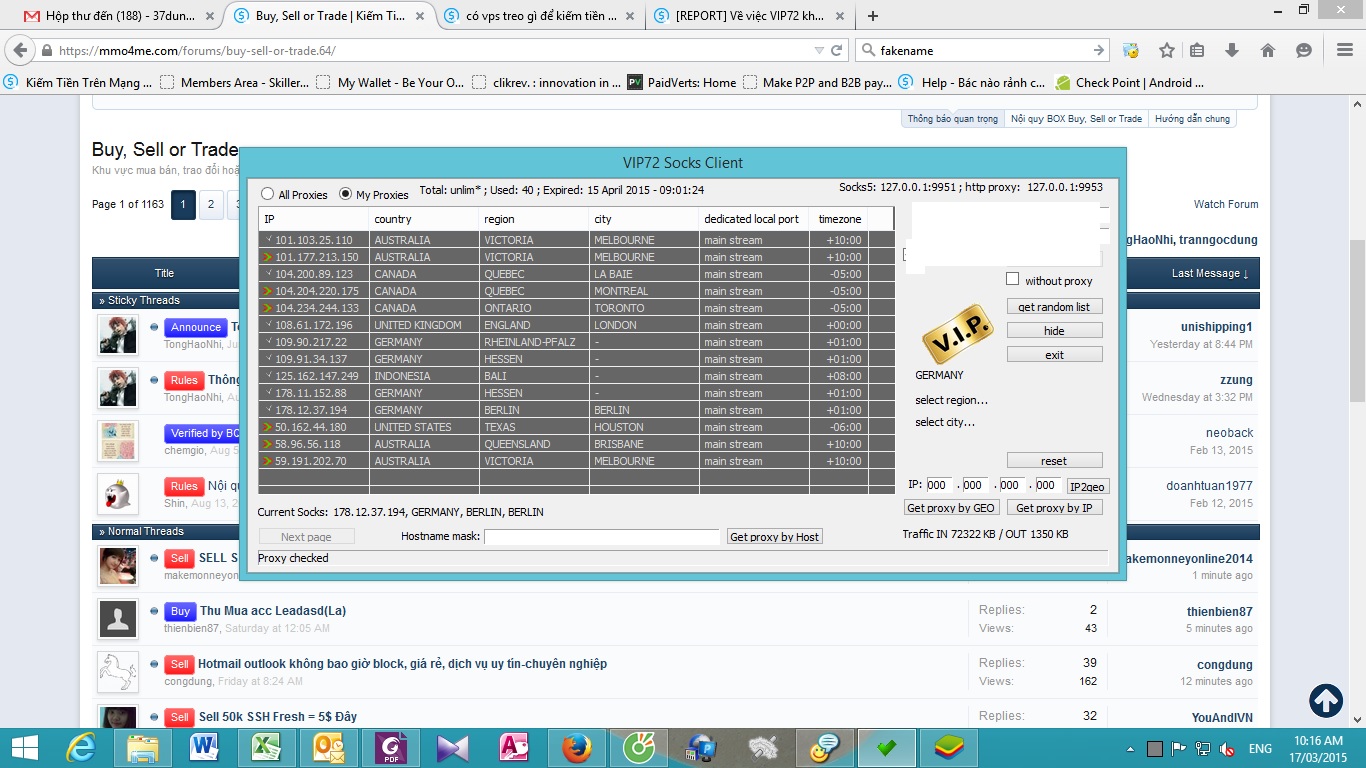Click the exit button in VIP72
1366x768 pixels.
pos(1054,355)
